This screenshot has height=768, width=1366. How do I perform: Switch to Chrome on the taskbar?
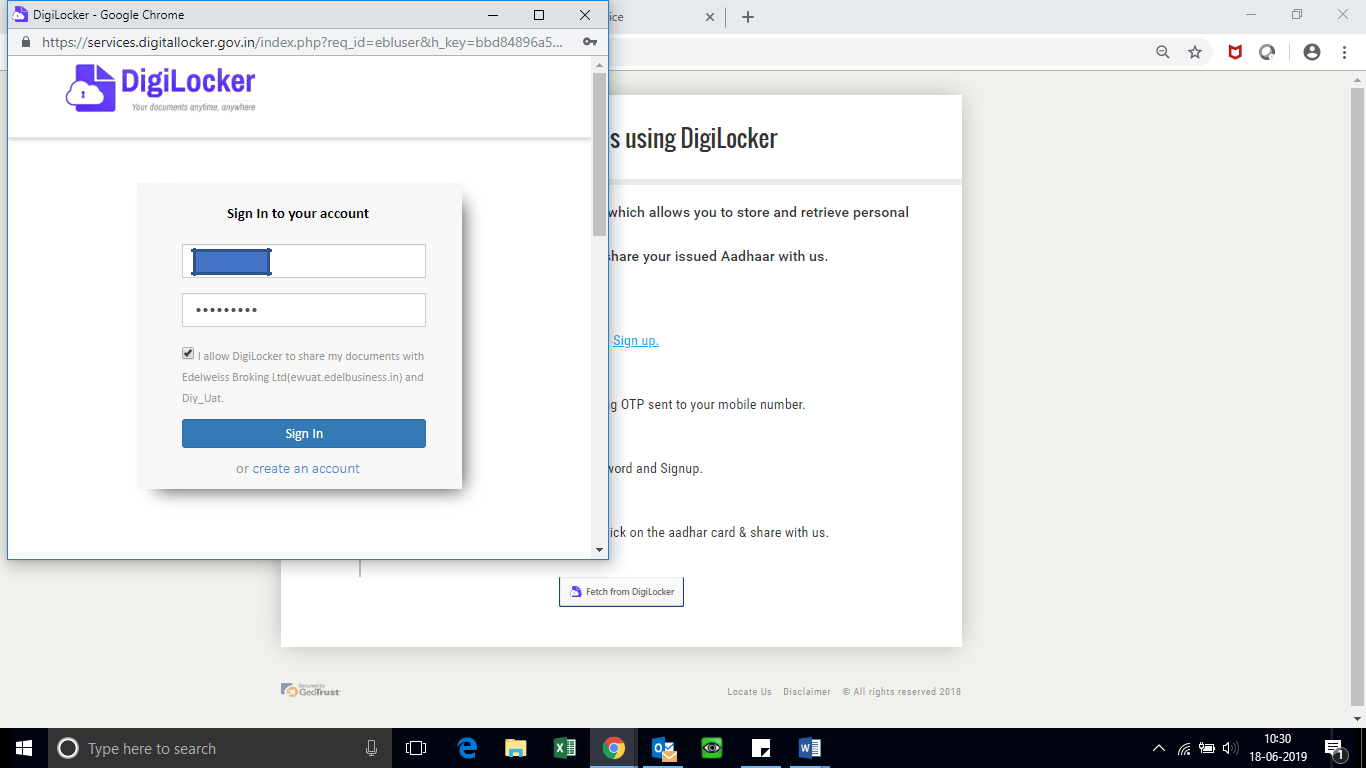click(x=614, y=748)
